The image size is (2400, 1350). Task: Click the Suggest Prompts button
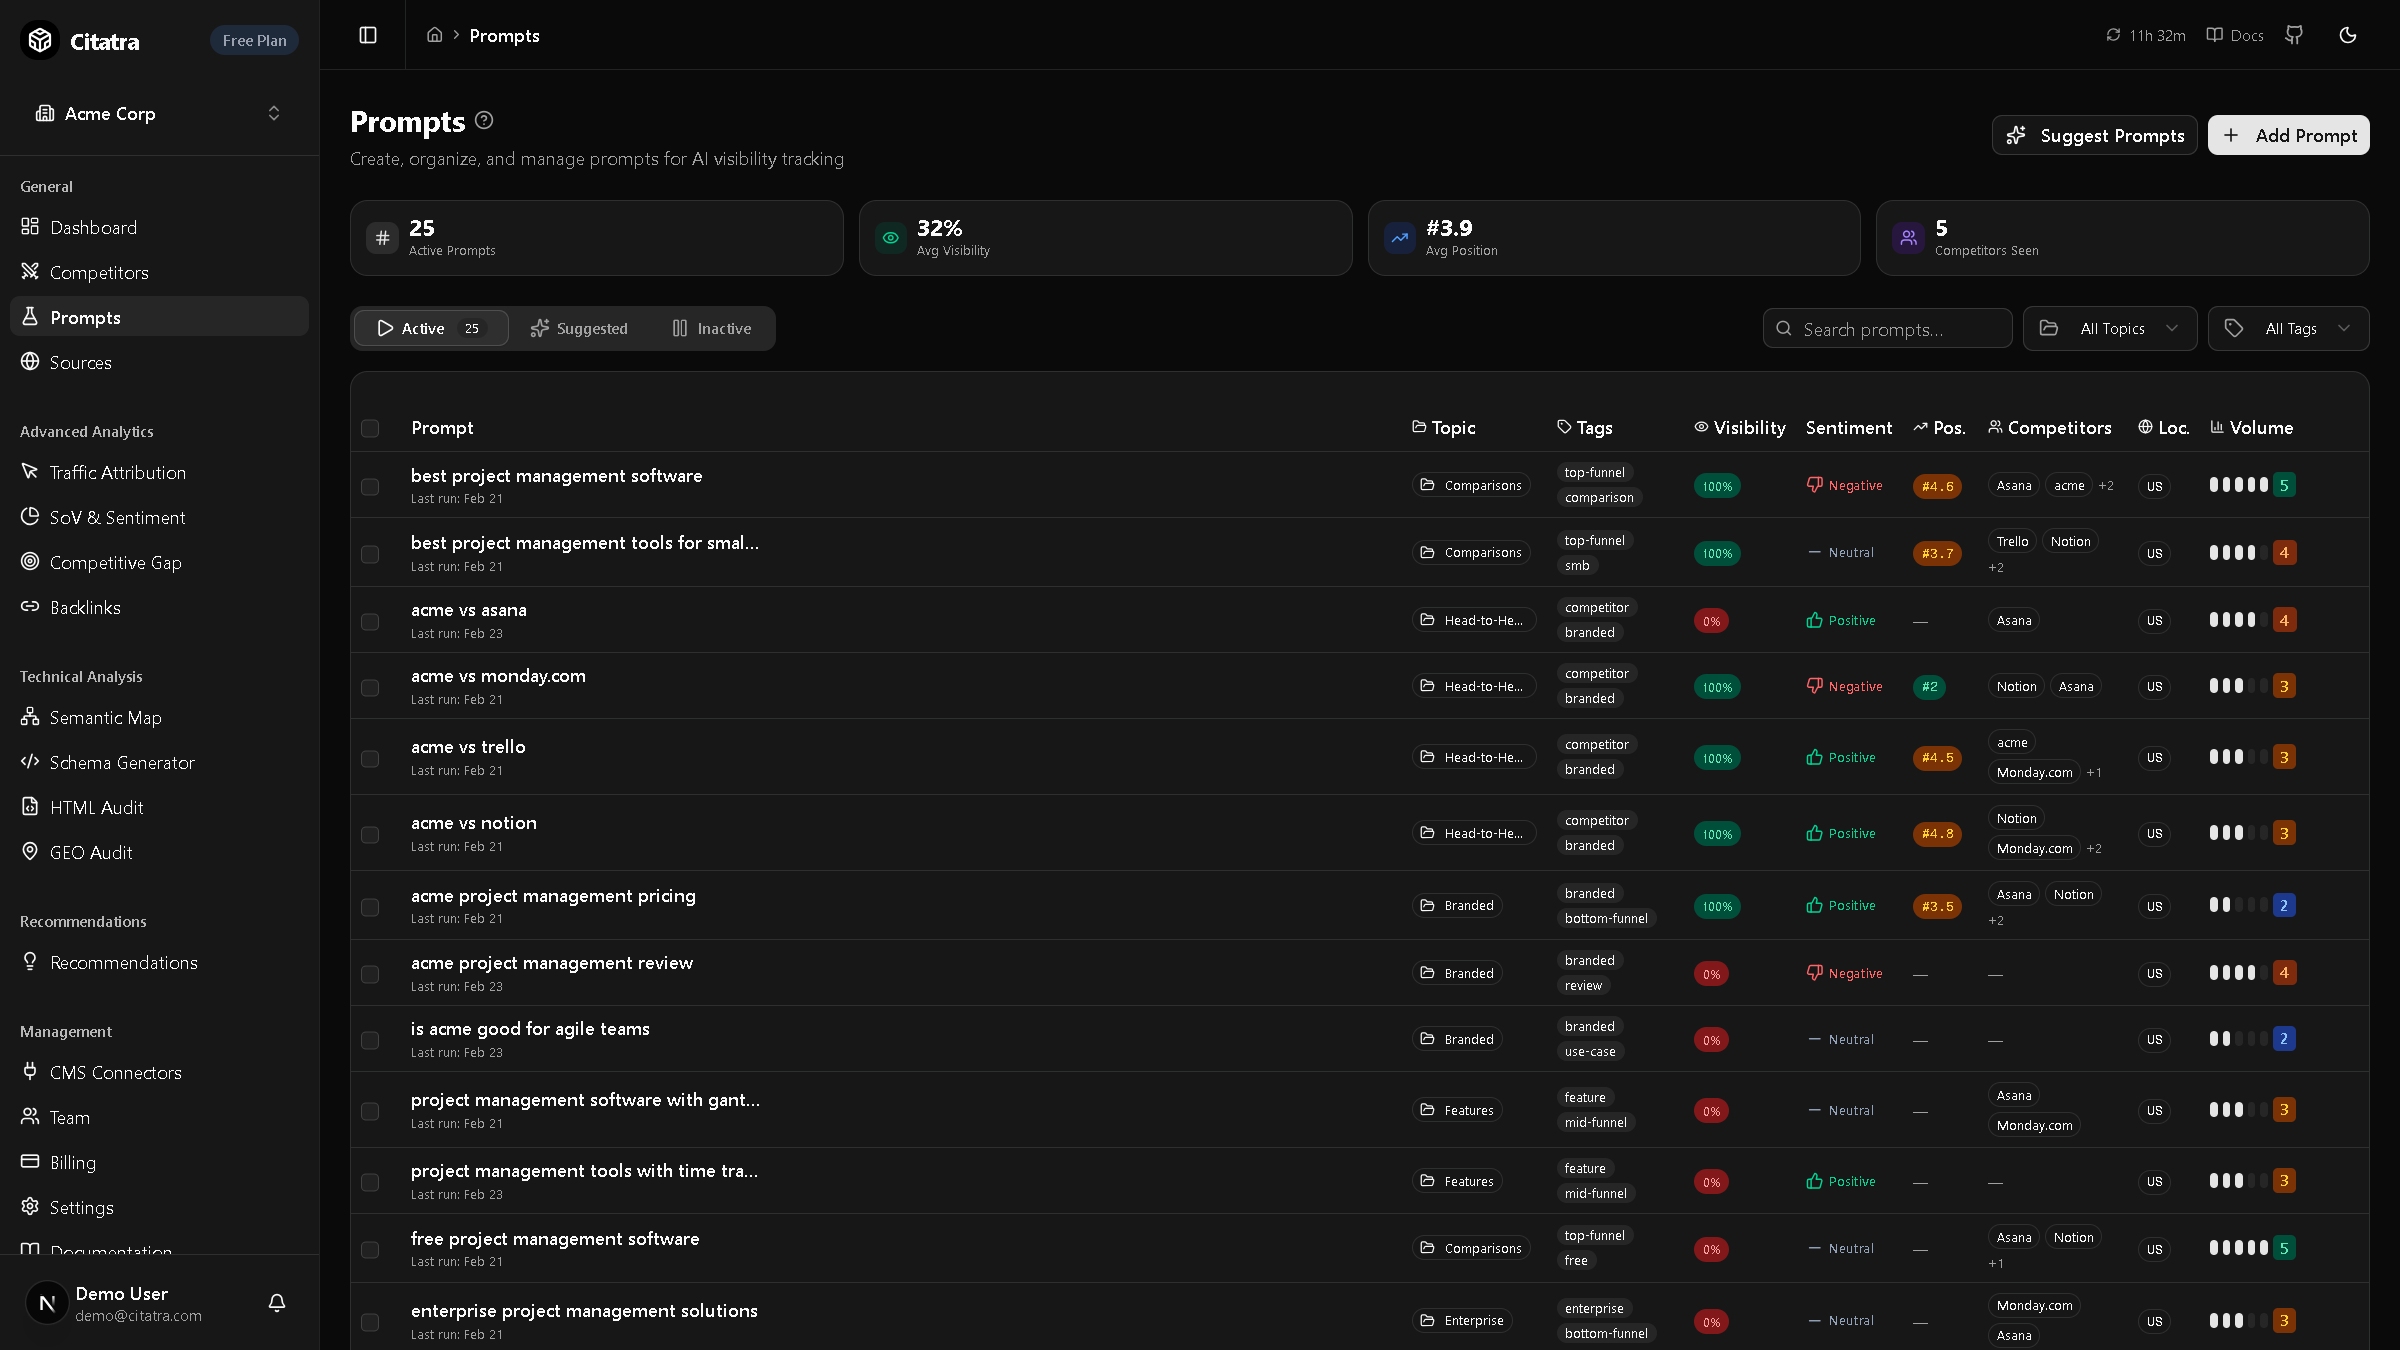(x=2094, y=135)
